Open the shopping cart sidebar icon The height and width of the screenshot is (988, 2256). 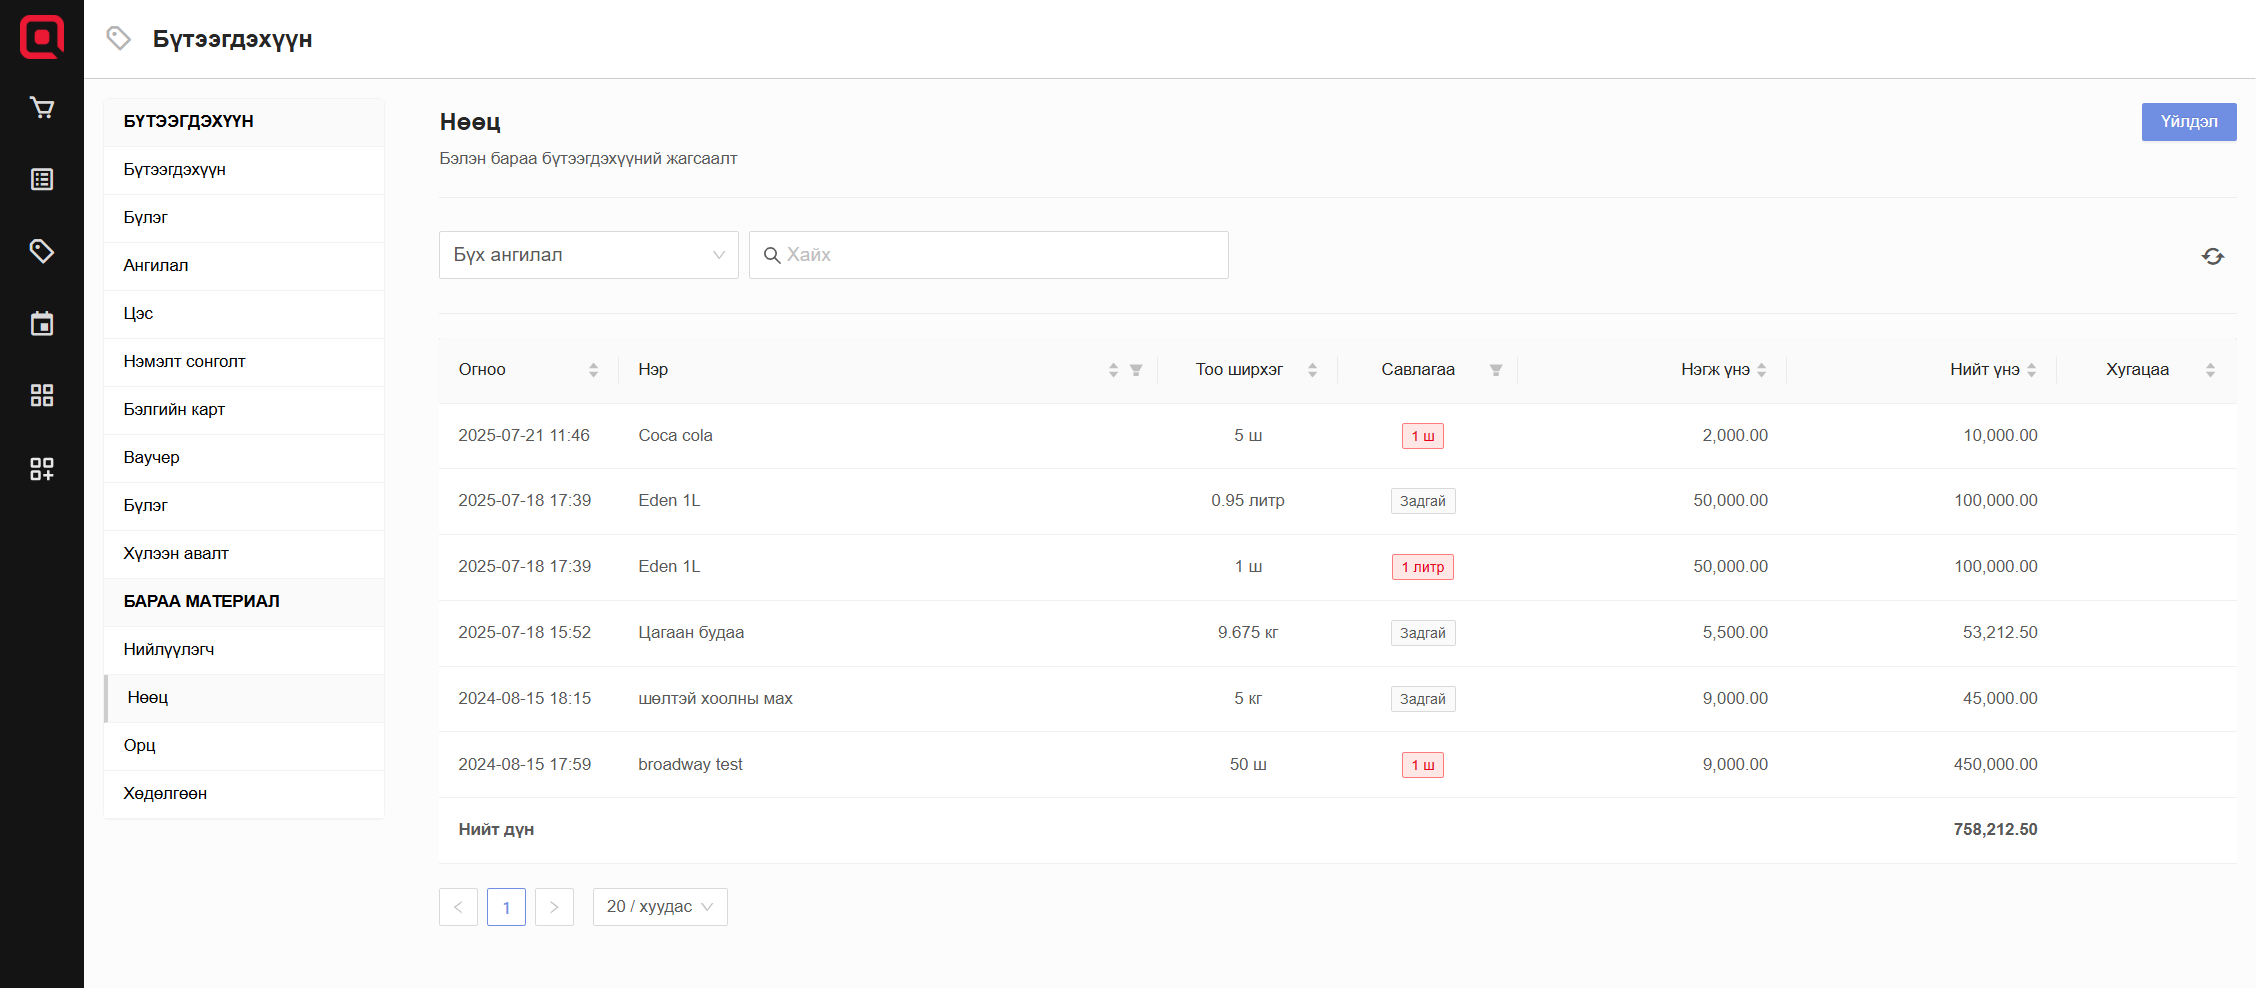pyautogui.click(x=42, y=108)
